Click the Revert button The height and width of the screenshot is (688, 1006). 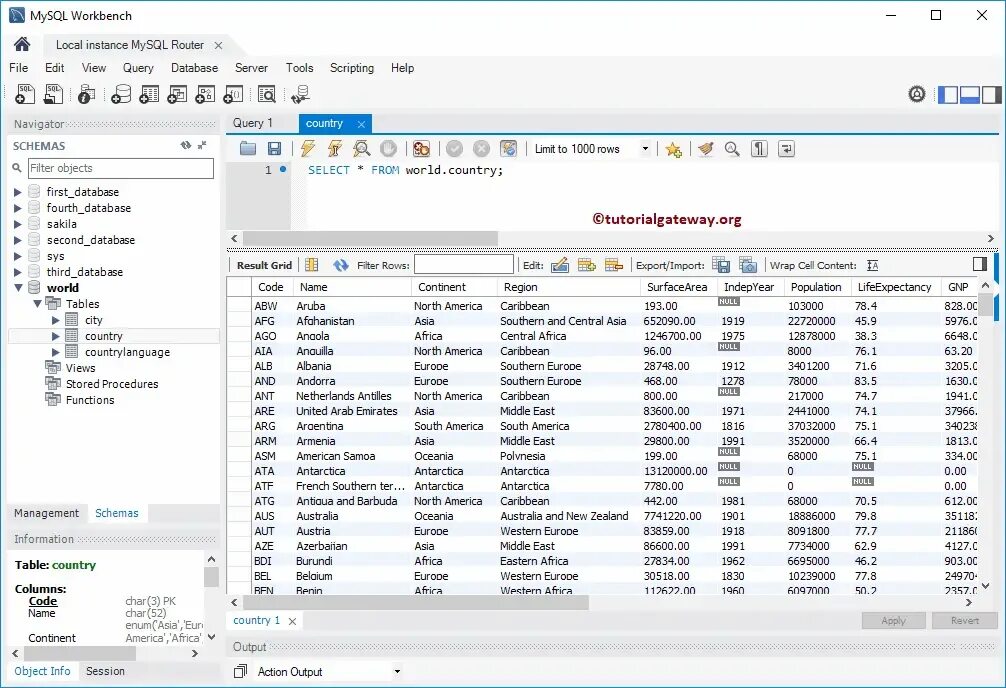tap(965, 621)
